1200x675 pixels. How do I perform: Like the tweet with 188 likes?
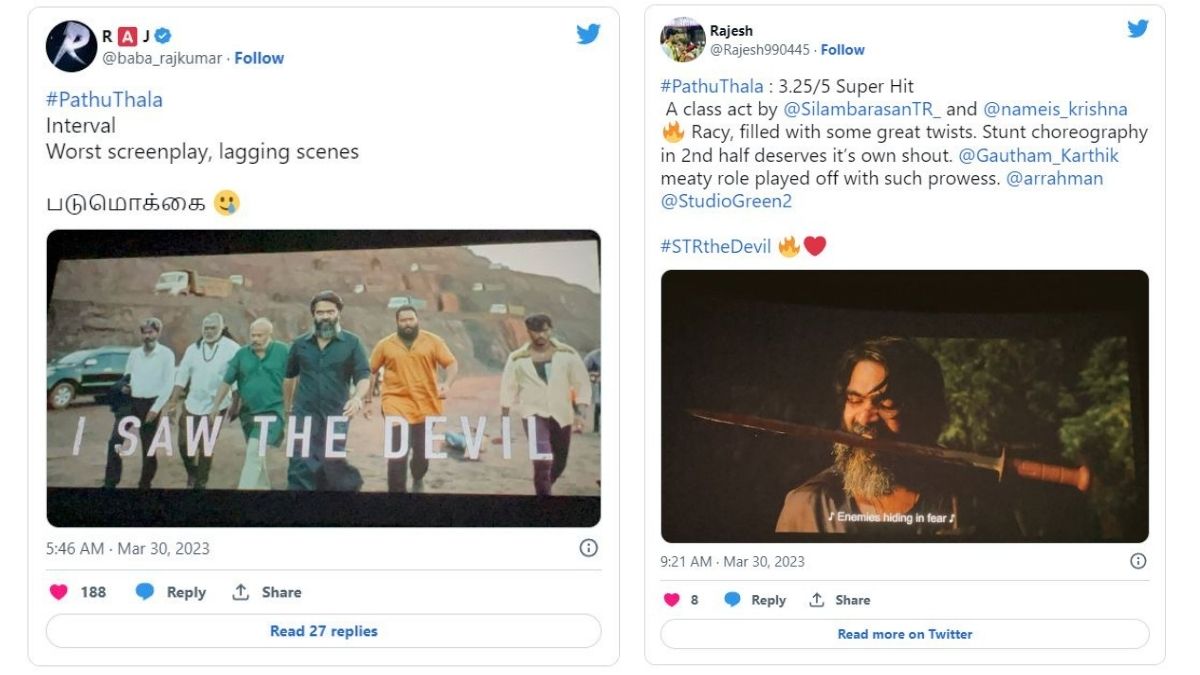tap(59, 592)
